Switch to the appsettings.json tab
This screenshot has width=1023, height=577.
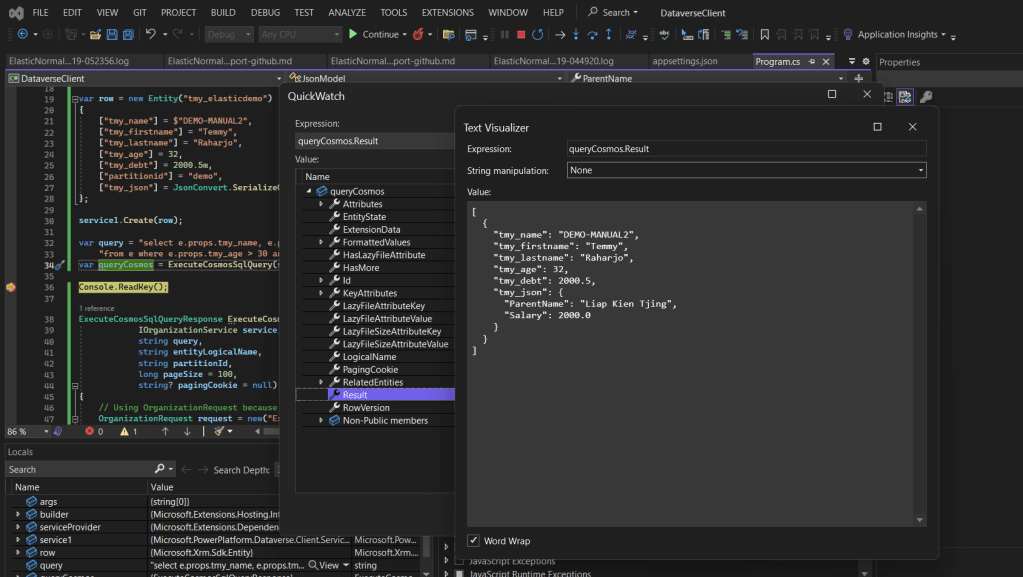point(684,61)
